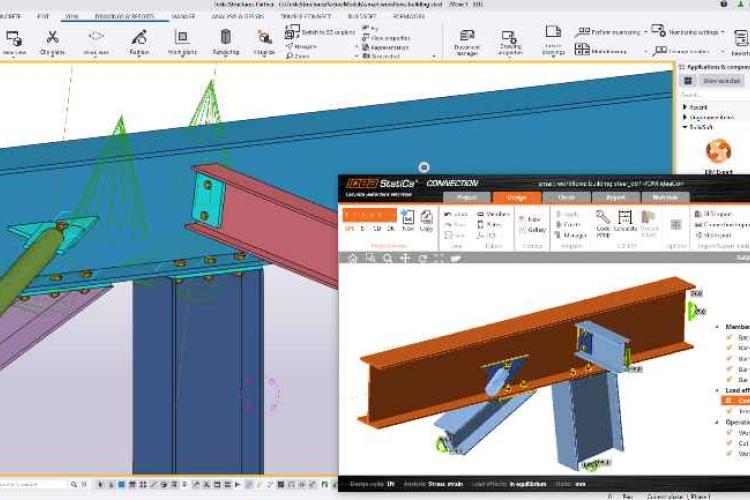750x500 pixels.
Task: Click the user account icon in Tekla title bar
Action: pos(740,4)
